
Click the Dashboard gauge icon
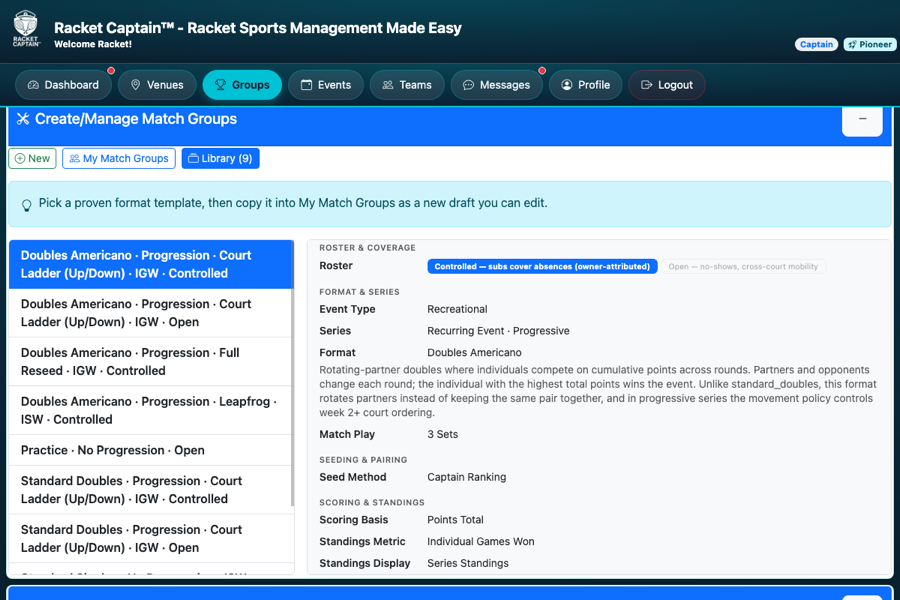(x=33, y=85)
